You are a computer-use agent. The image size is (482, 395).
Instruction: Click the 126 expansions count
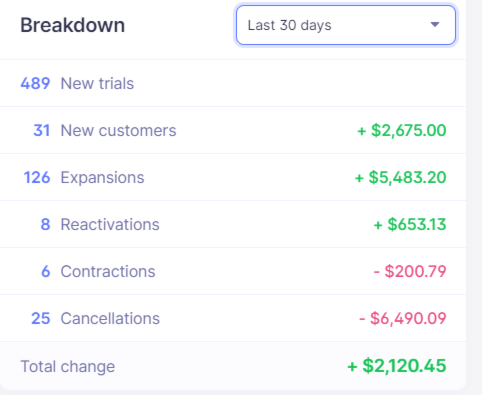tap(37, 177)
